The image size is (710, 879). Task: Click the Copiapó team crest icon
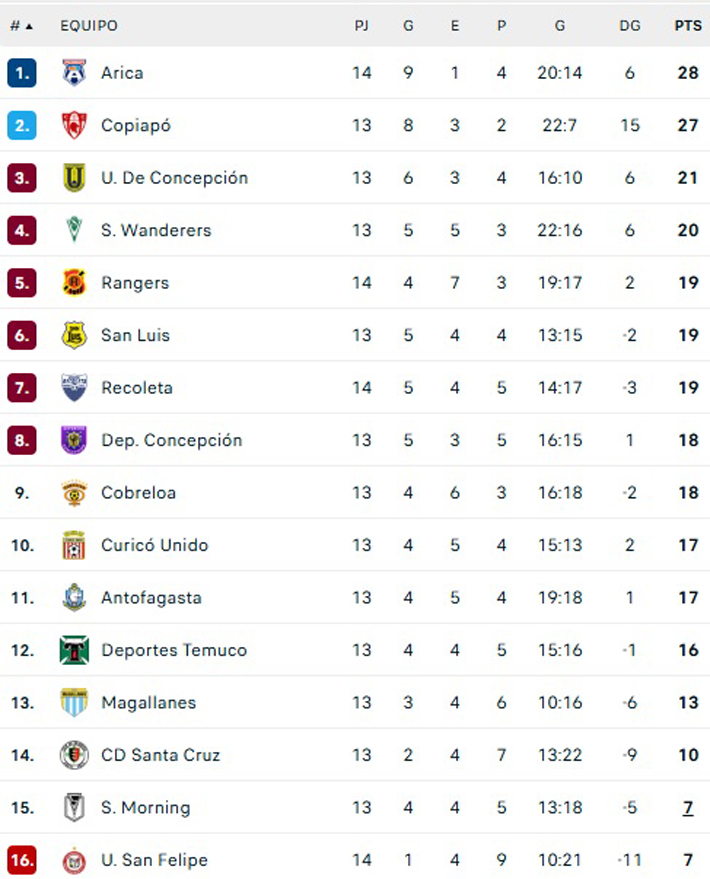pos(74,125)
